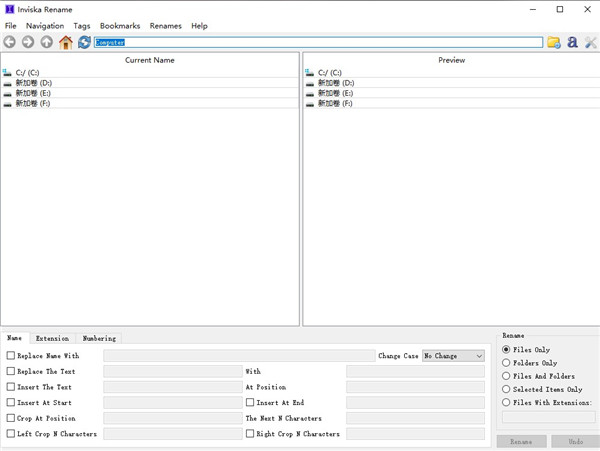Select Files Only radio option

tap(506, 349)
